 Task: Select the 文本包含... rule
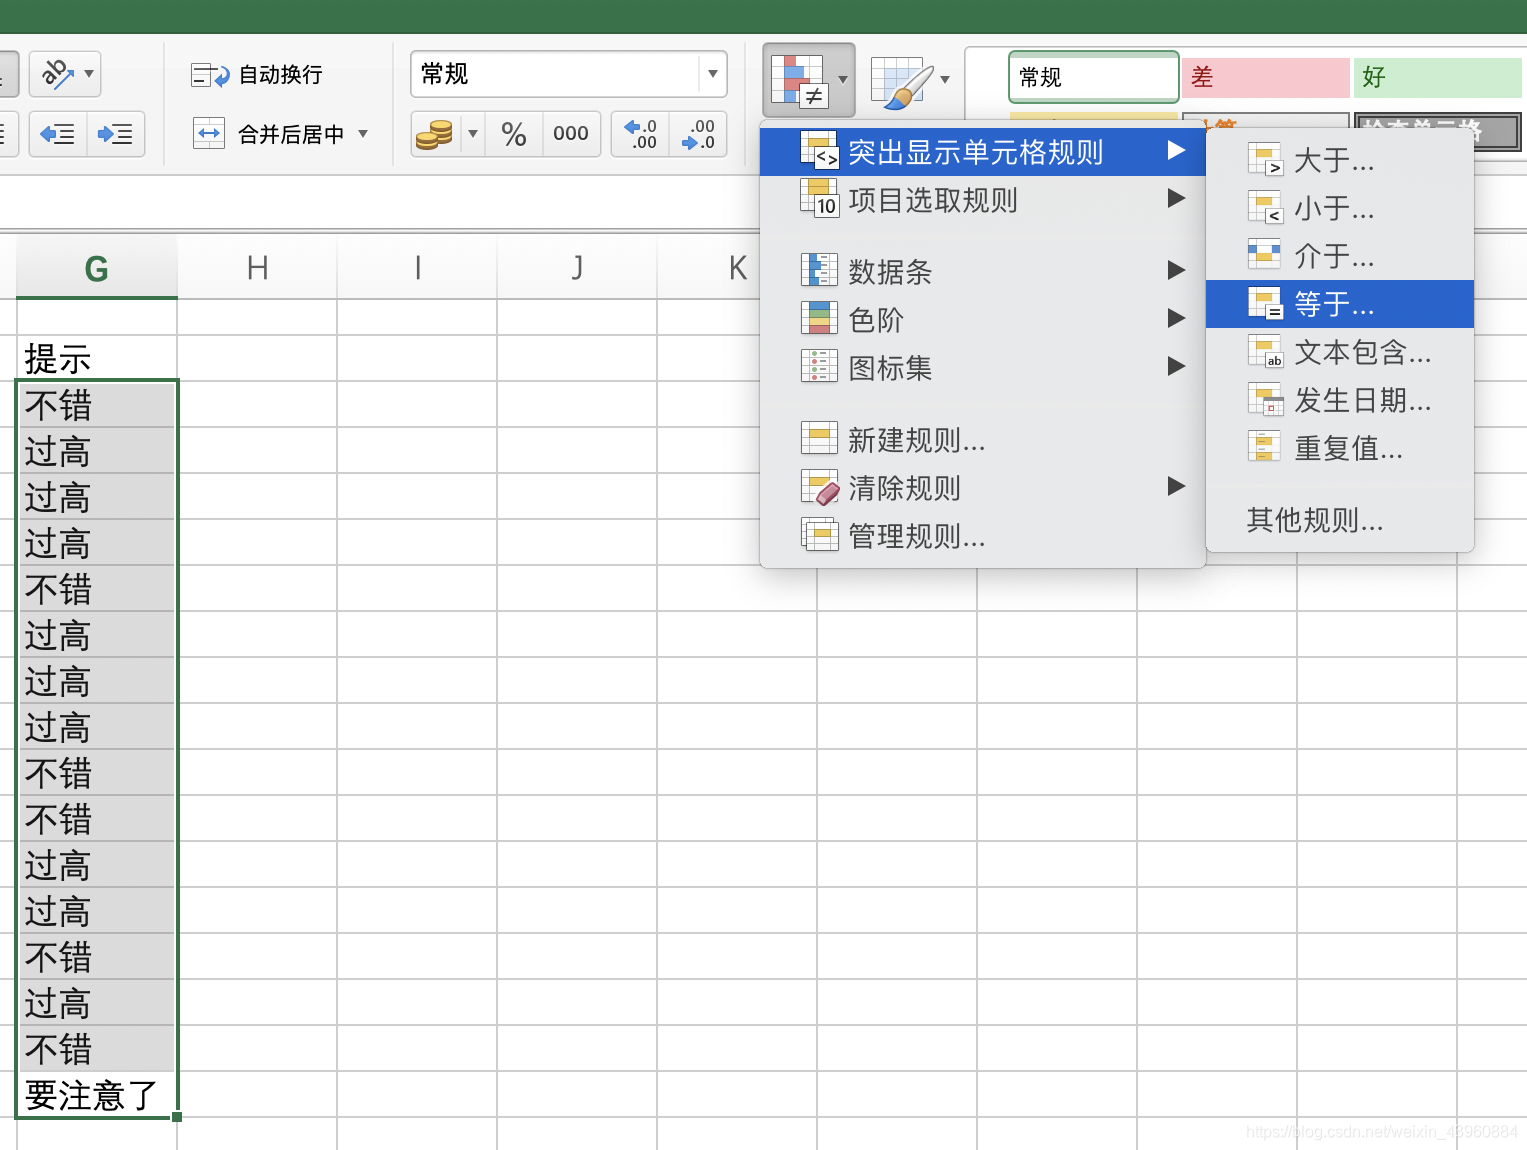click(1339, 352)
